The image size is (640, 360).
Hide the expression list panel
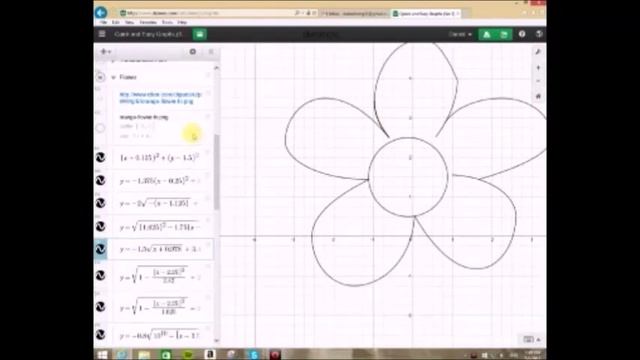click(x=211, y=52)
